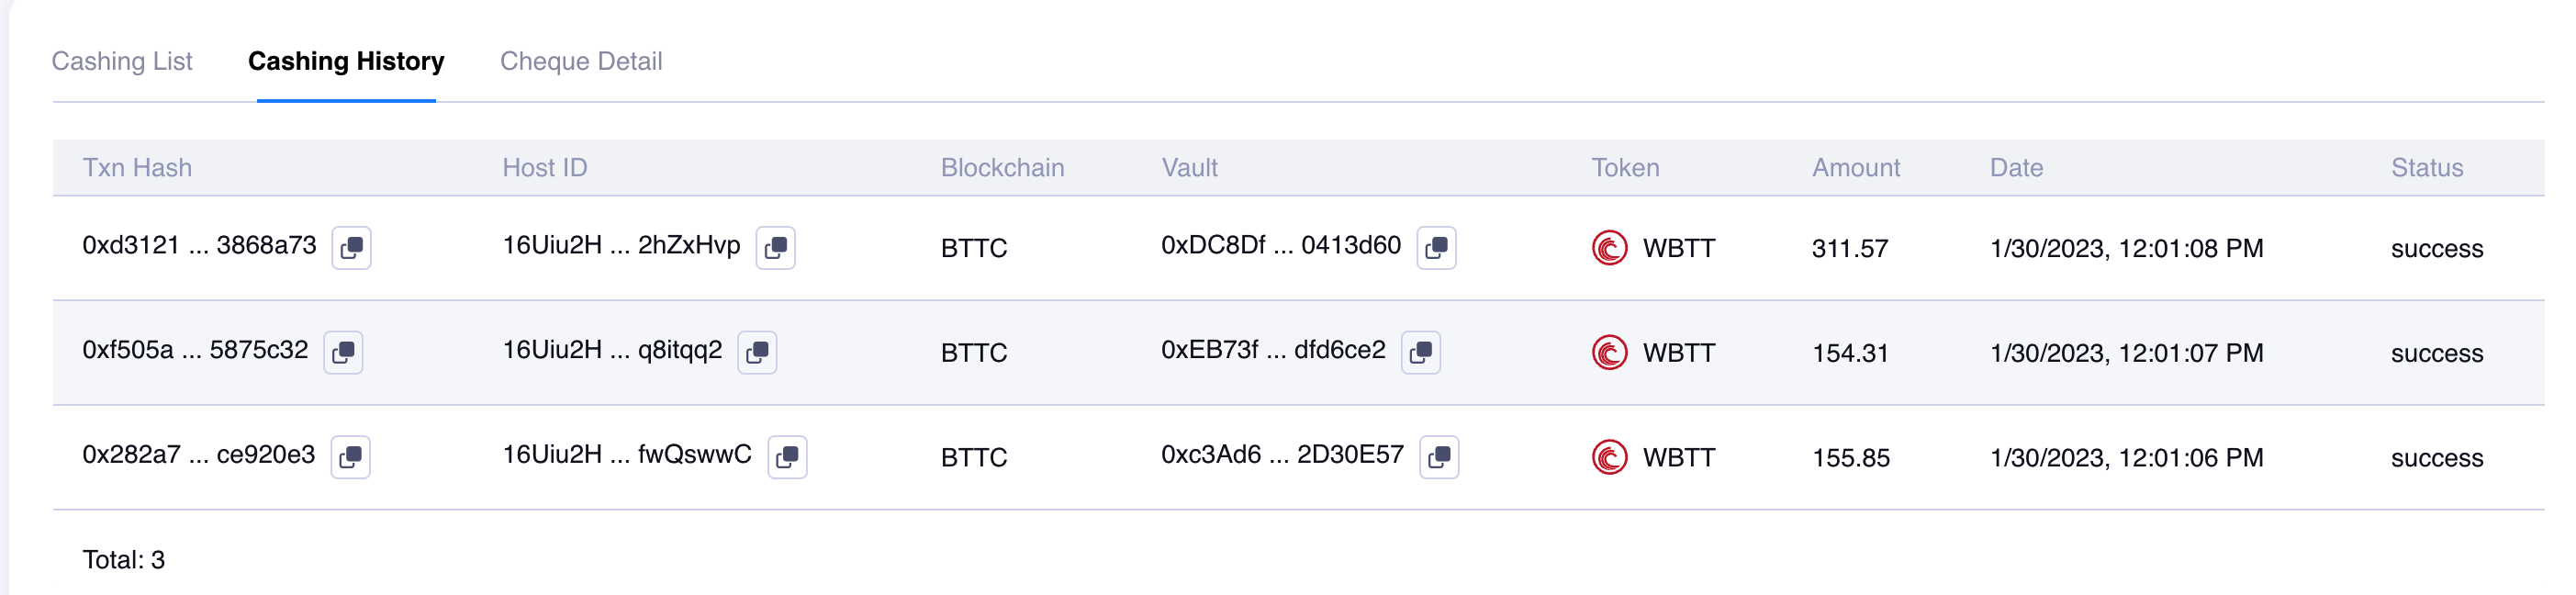Click the WBTT token icon in the second row
This screenshot has width=2576, height=595.
(1608, 352)
